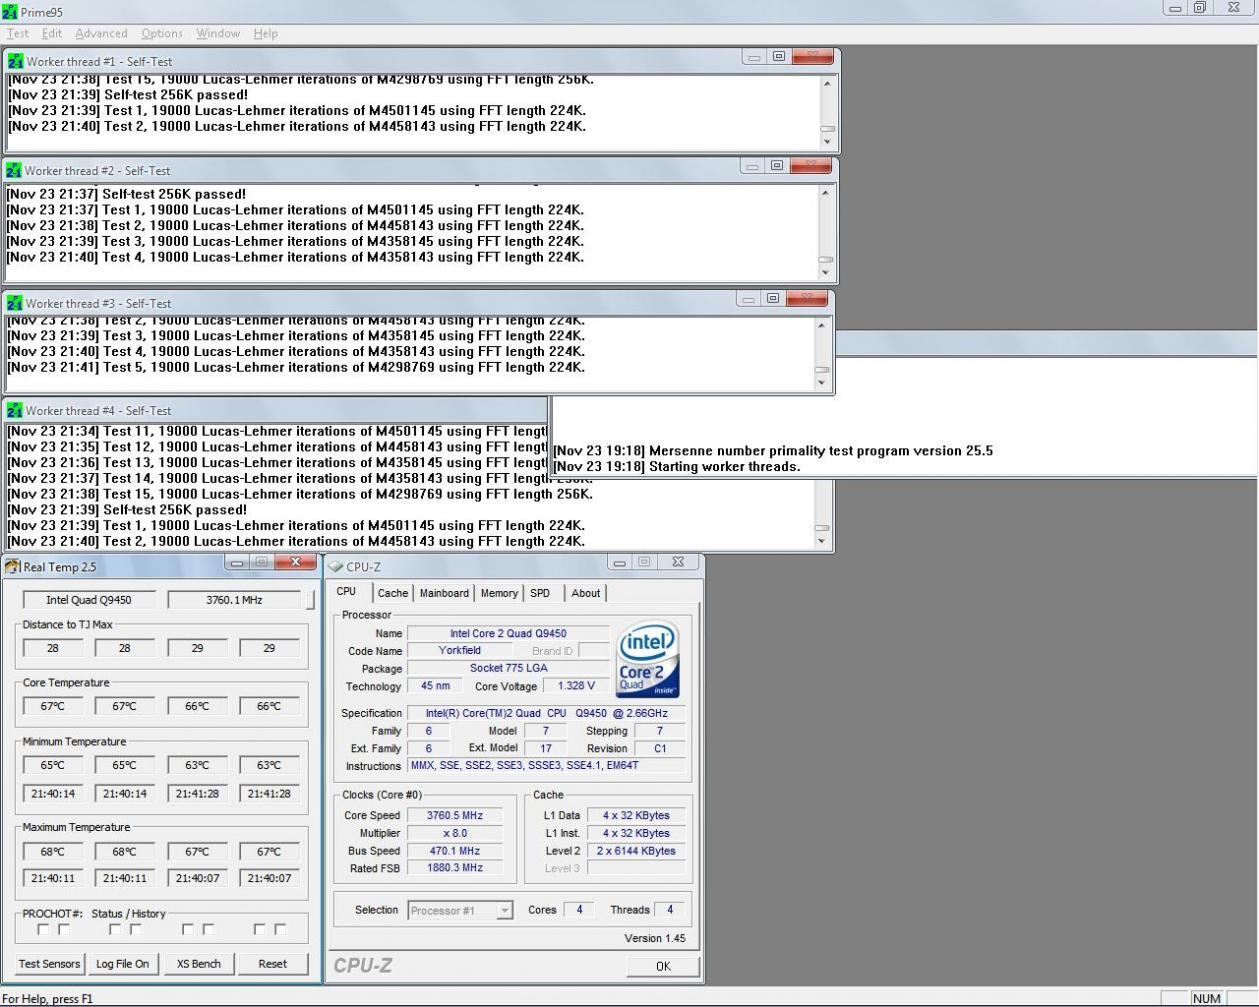Image resolution: width=1259 pixels, height=1007 pixels.
Task: Click the Worker thread #4 window icon
Action: coord(14,410)
